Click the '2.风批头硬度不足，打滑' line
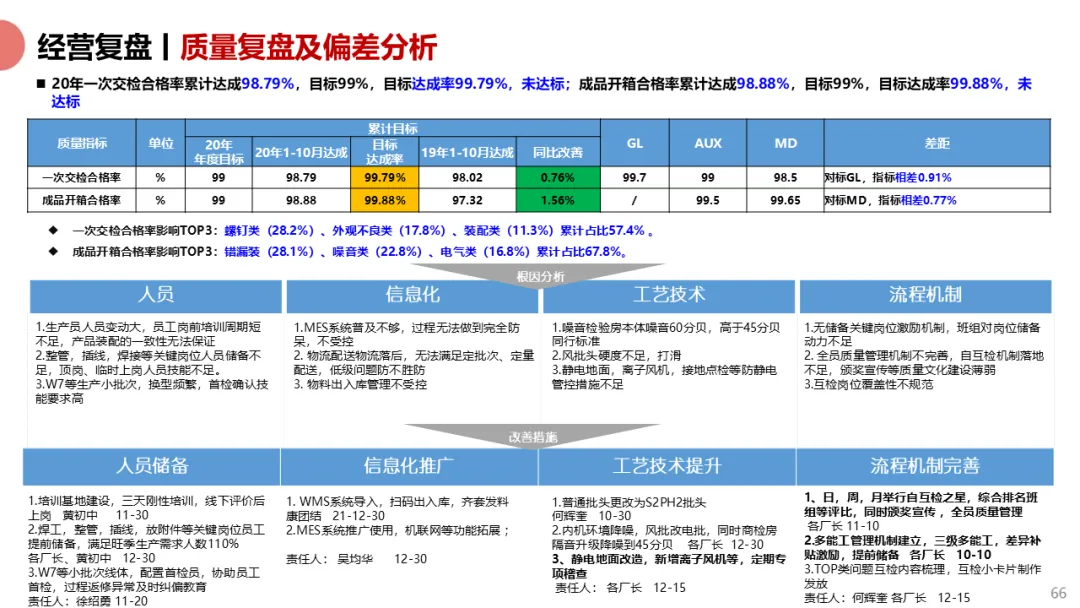Image resolution: width=1080 pixels, height=608 pixels. click(x=616, y=356)
